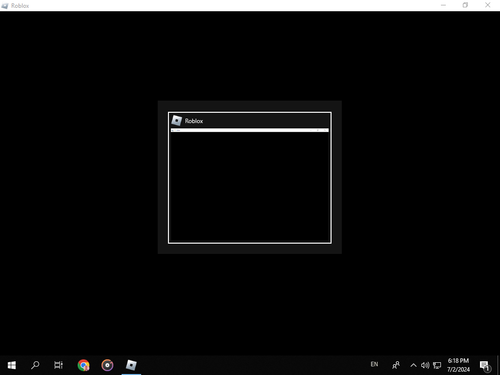Viewport: 500px width, 375px height.
Task: Launch Google Chrome from the taskbar
Action: click(84, 365)
